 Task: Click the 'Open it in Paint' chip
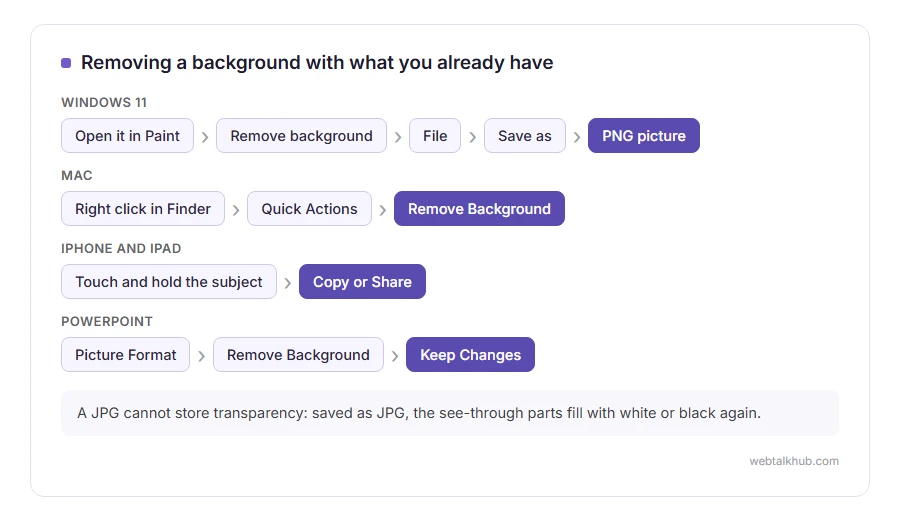[127, 136]
